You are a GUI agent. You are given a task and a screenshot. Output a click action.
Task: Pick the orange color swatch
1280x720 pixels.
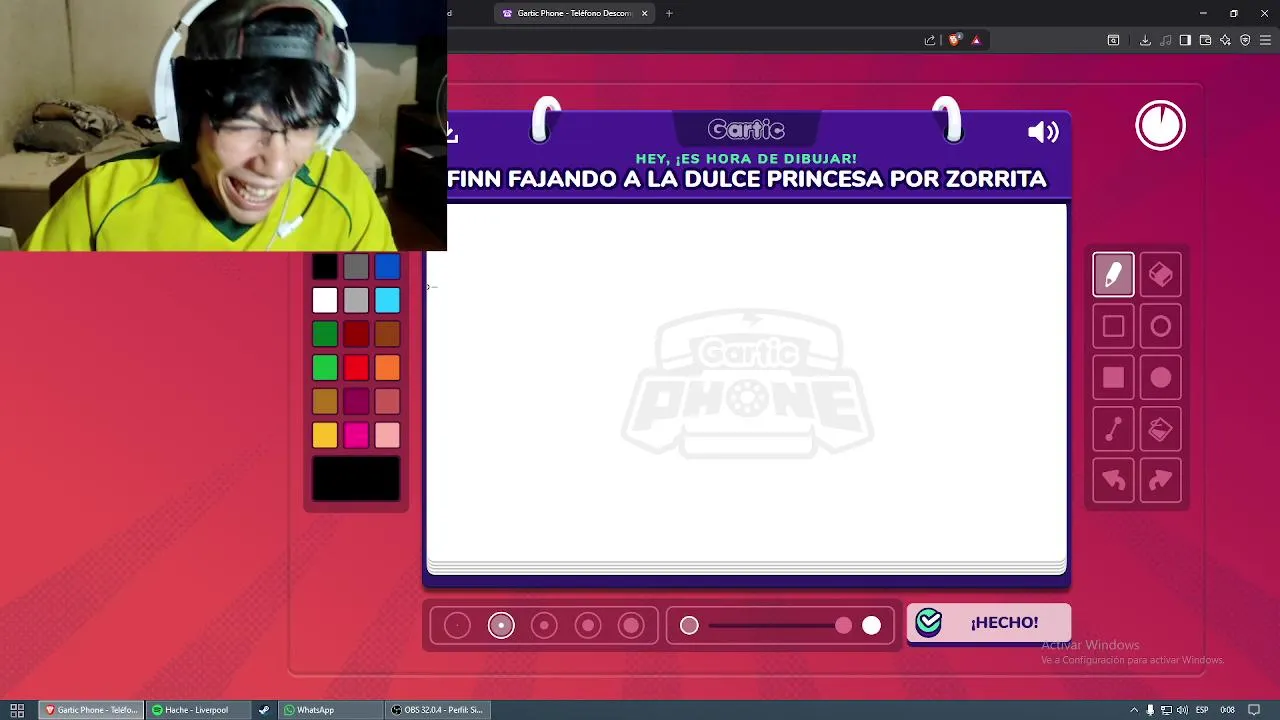point(387,368)
